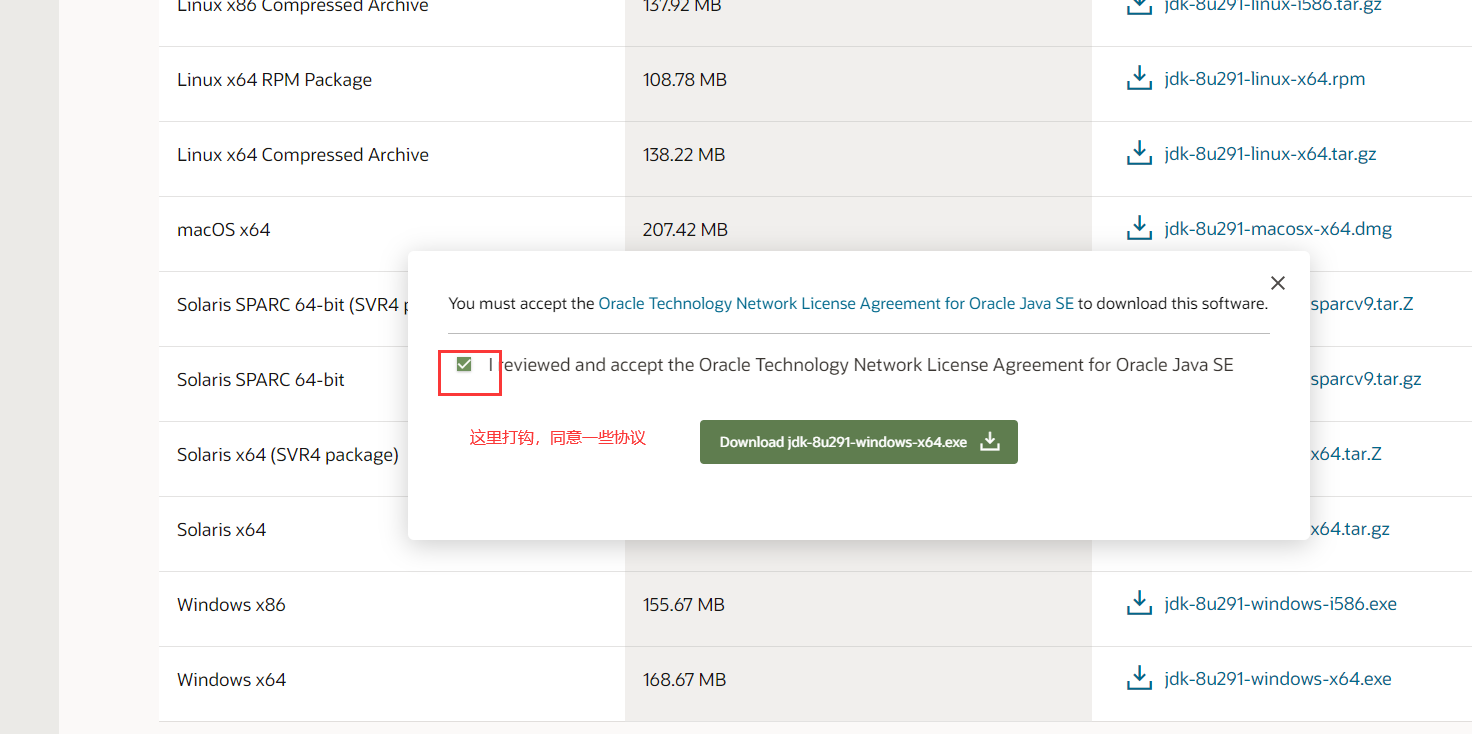Click download icon beside jdk-8u291-linux-x64.rpm
Viewport: 1472px width, 734px height.
1139,79
